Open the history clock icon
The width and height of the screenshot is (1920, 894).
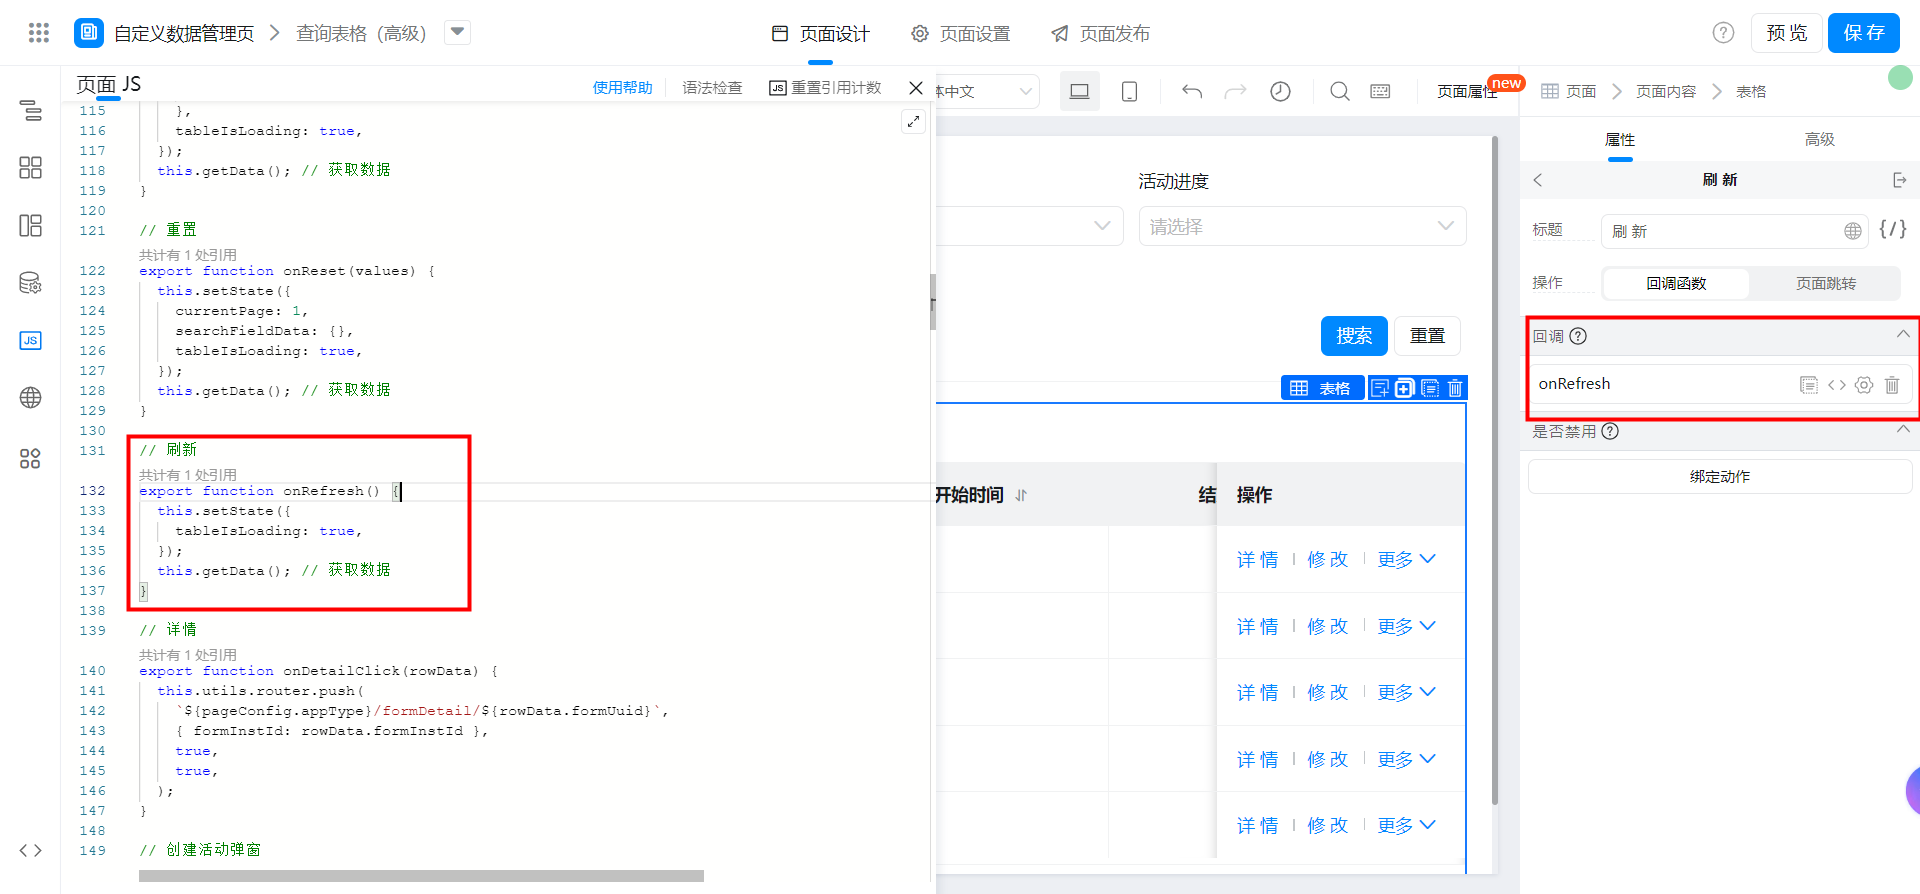[x=1280, y=91]
